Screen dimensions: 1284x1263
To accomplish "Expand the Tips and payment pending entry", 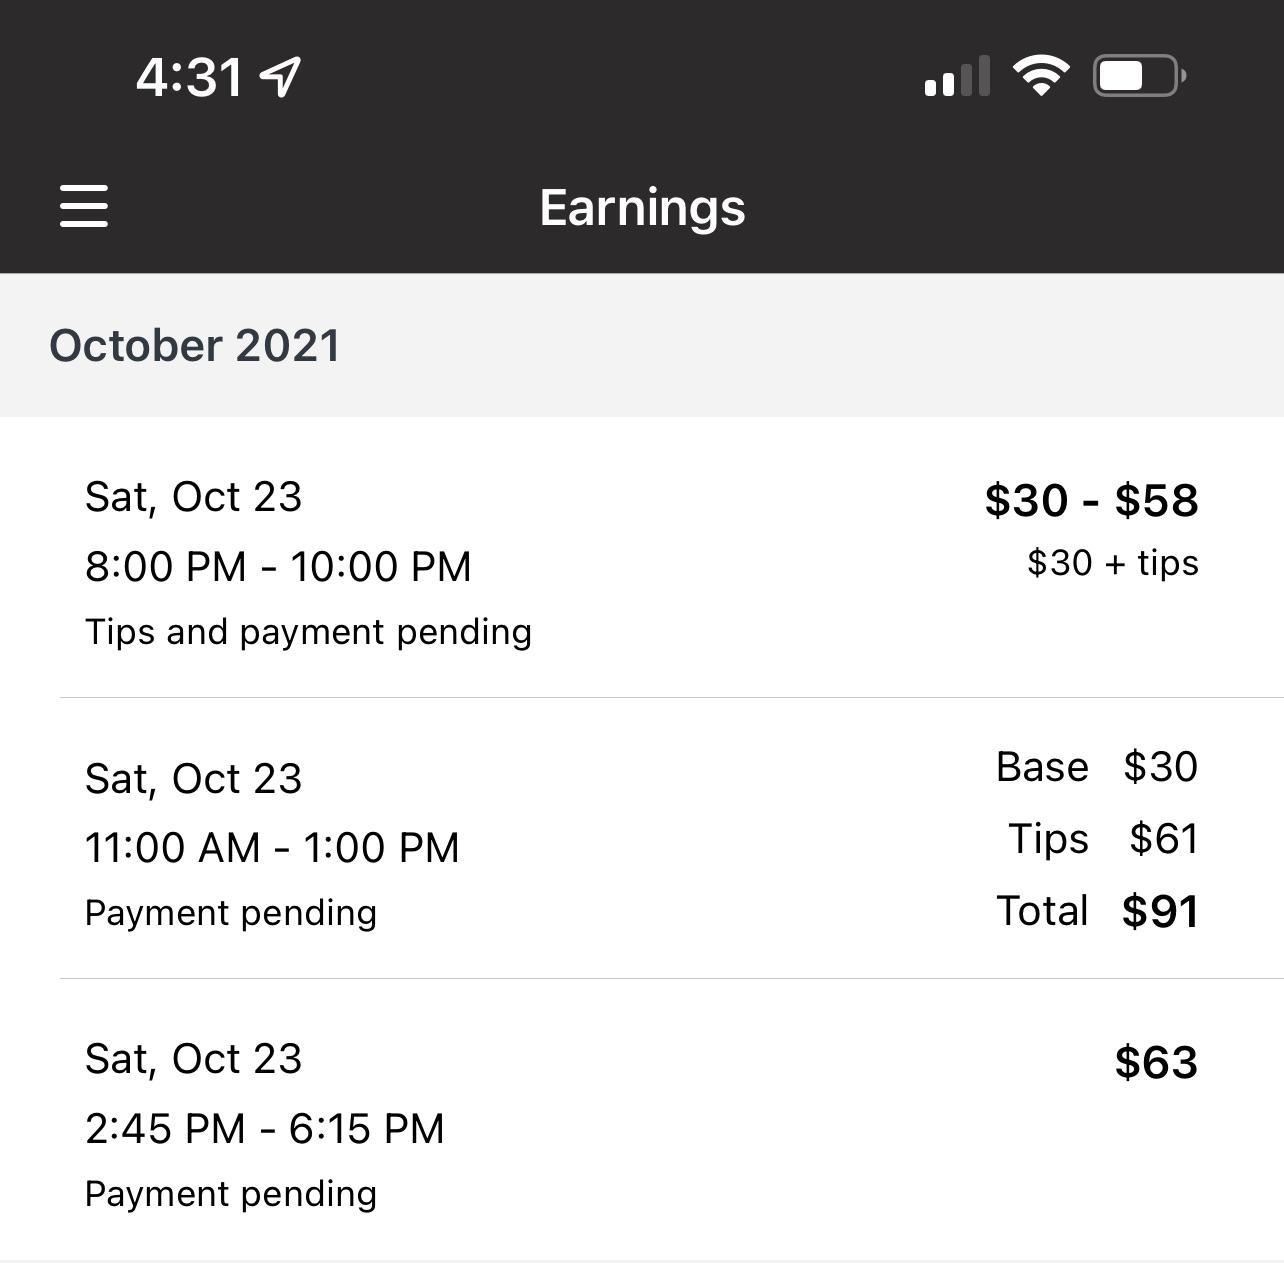I will click(309, 631).
